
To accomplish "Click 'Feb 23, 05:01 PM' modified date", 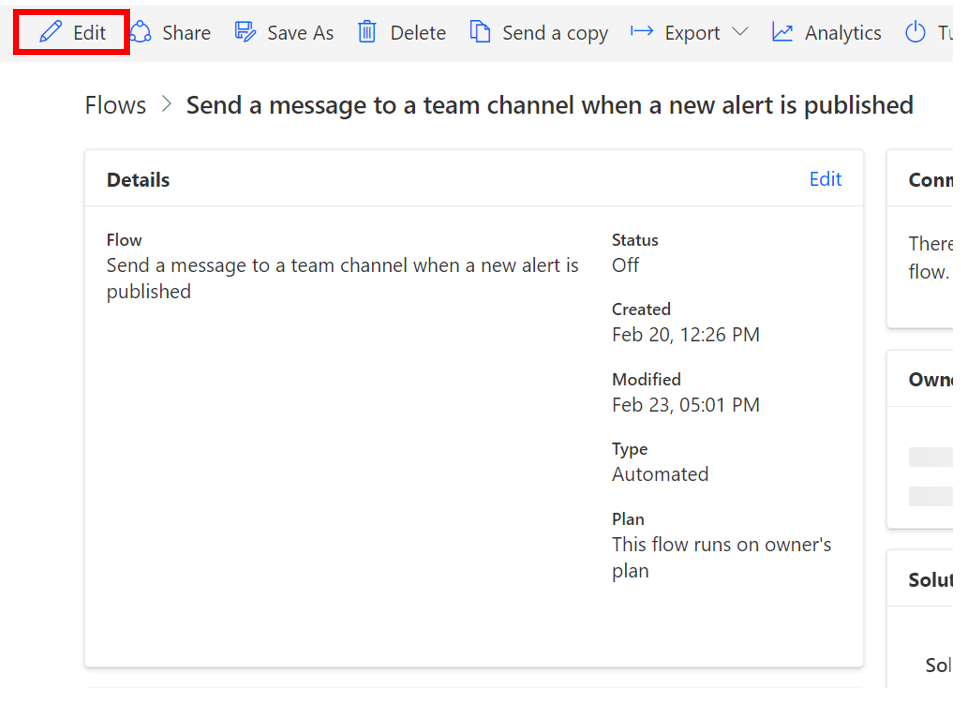I will 686,405.
